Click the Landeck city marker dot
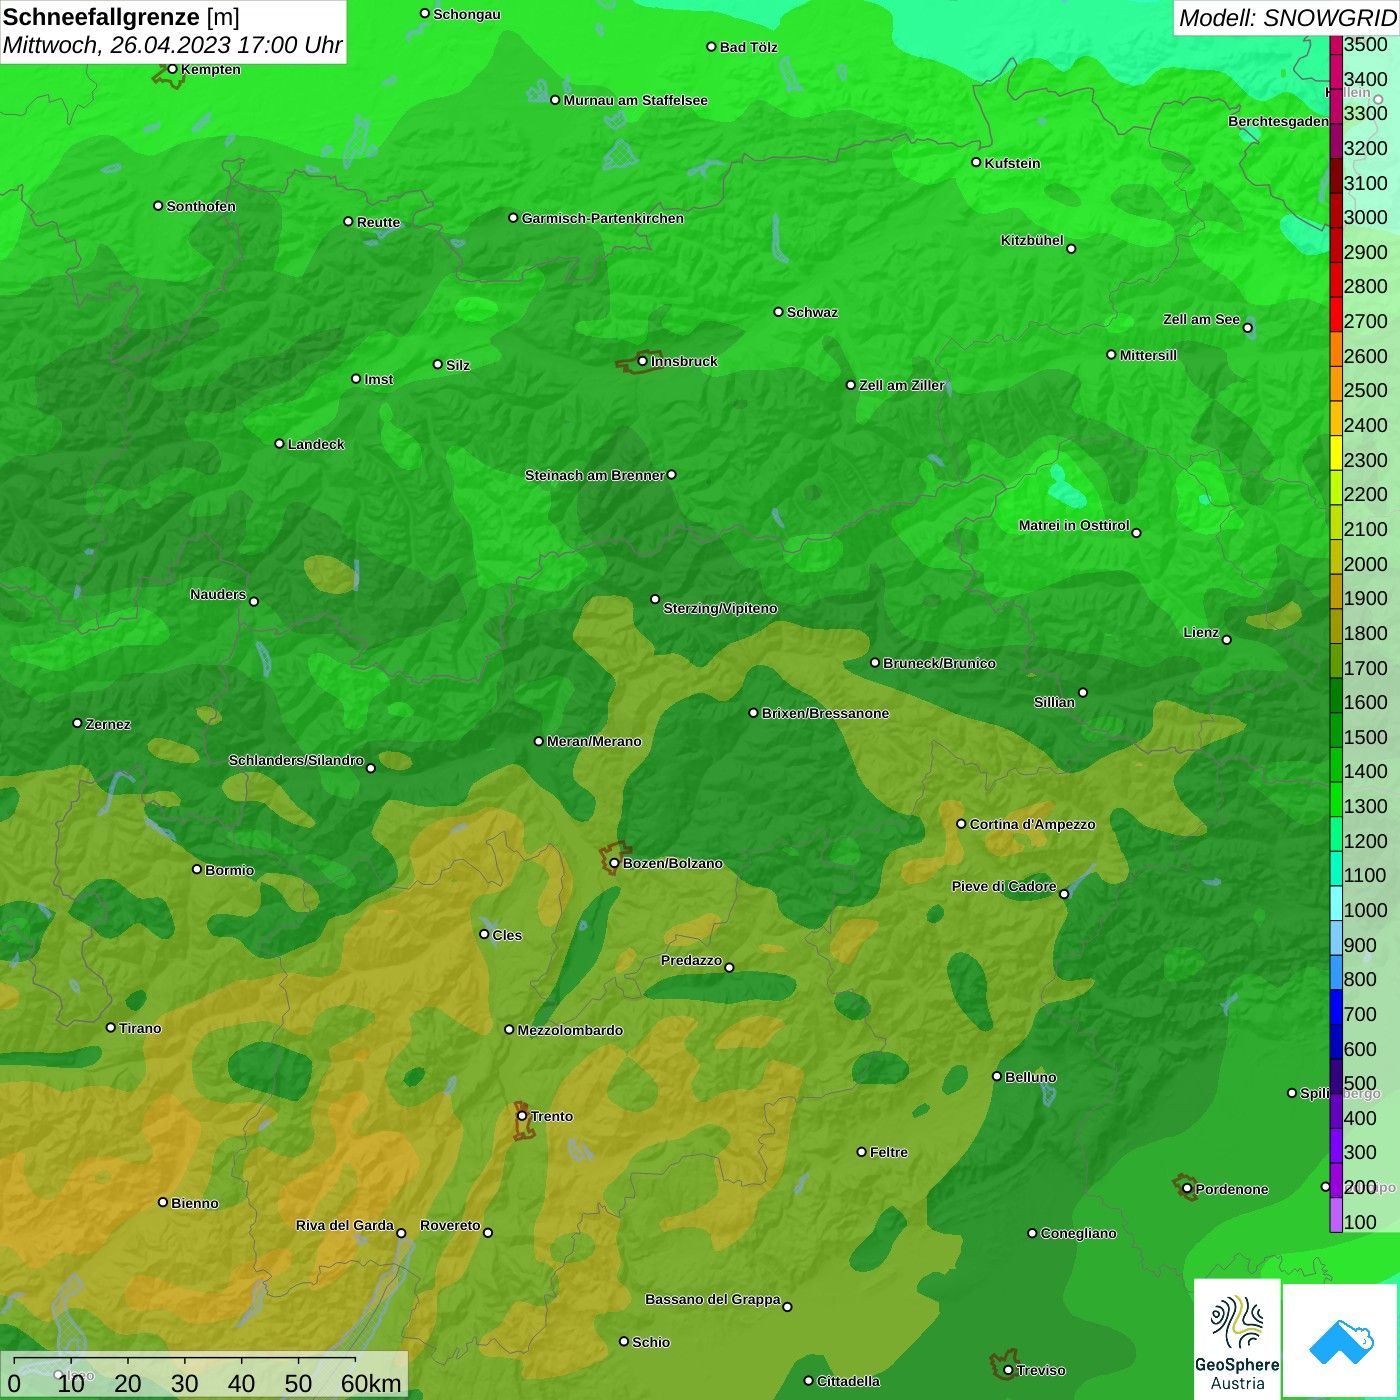The width and height of the screenshot is (1400, 1400). click(x=279, y=443)
